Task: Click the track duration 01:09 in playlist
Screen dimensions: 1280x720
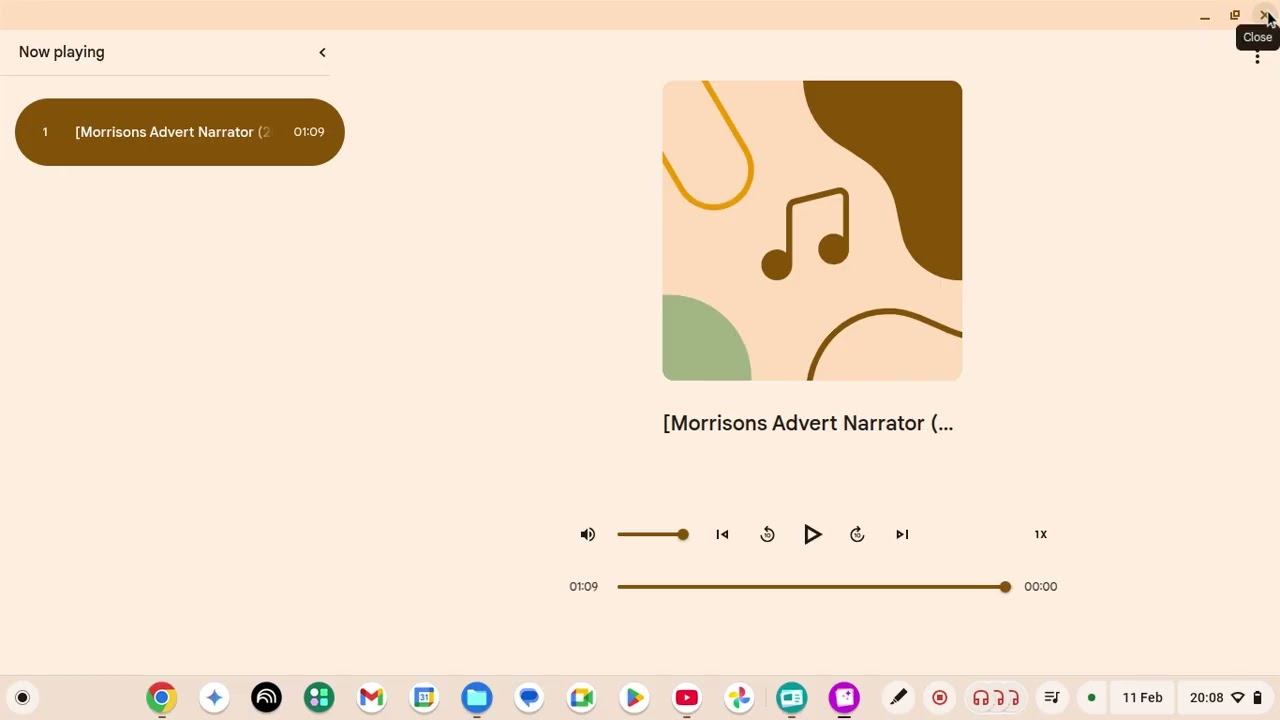Action: [309, 132]
